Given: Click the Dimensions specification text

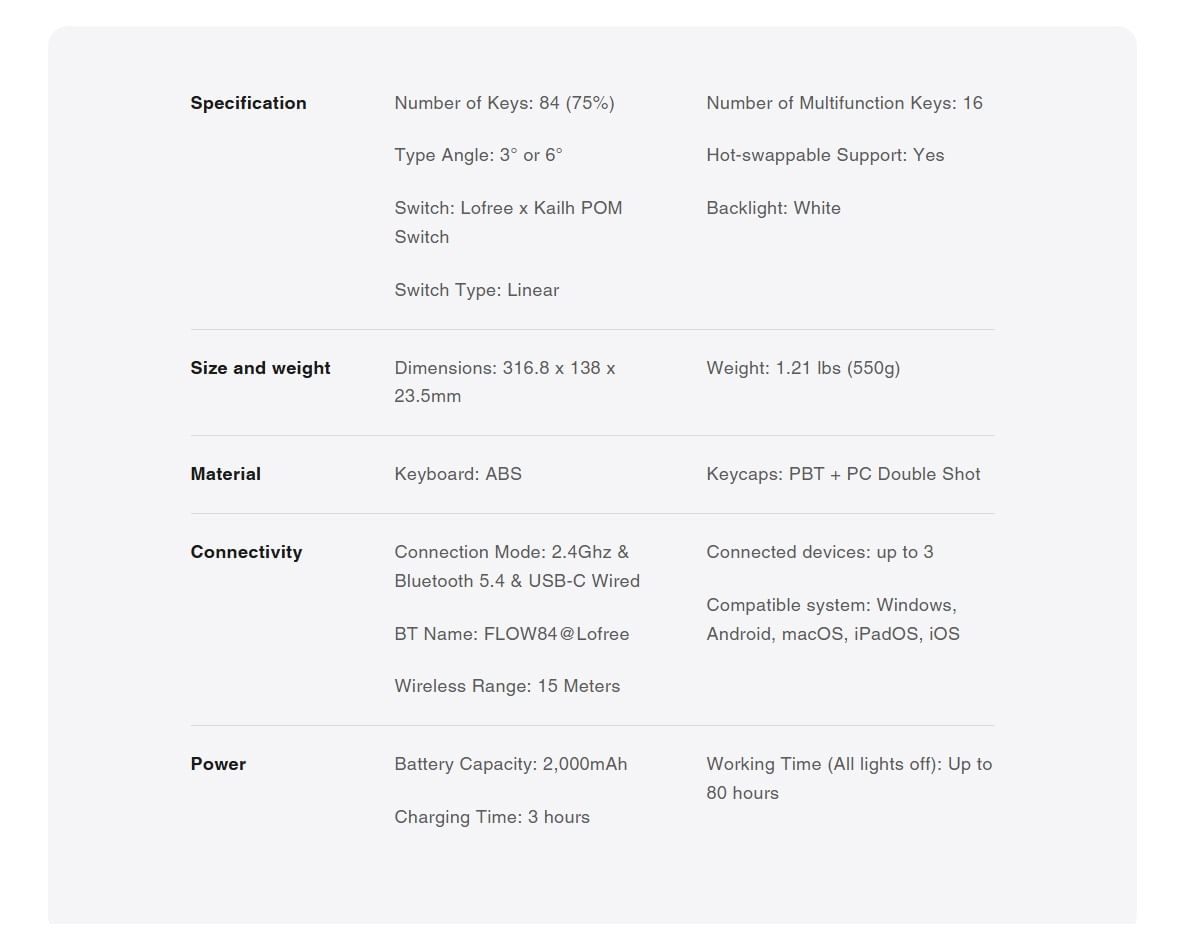Looking at the screenshot, I should (x=504, y=382).
